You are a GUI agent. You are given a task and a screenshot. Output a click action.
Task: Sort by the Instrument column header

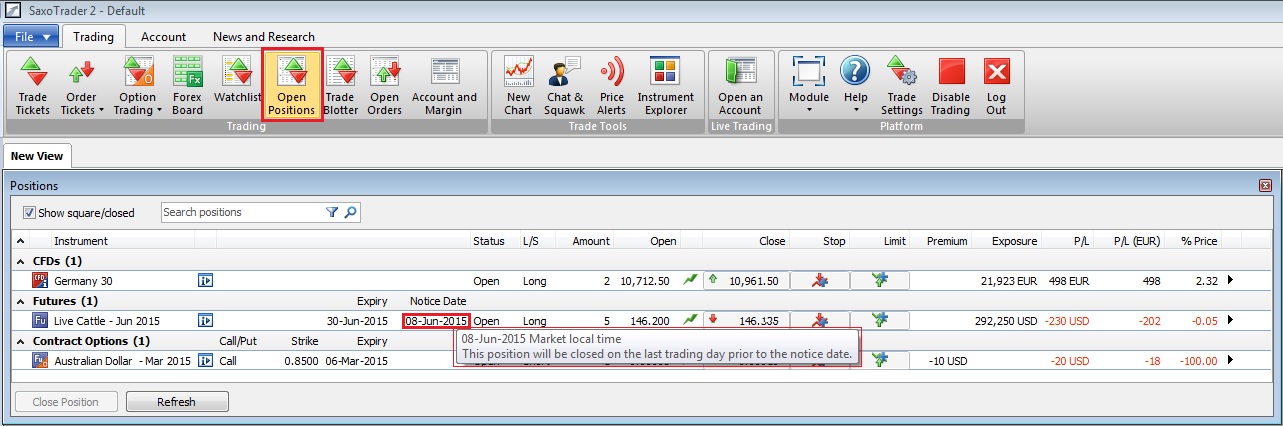[x=81, y=241]
